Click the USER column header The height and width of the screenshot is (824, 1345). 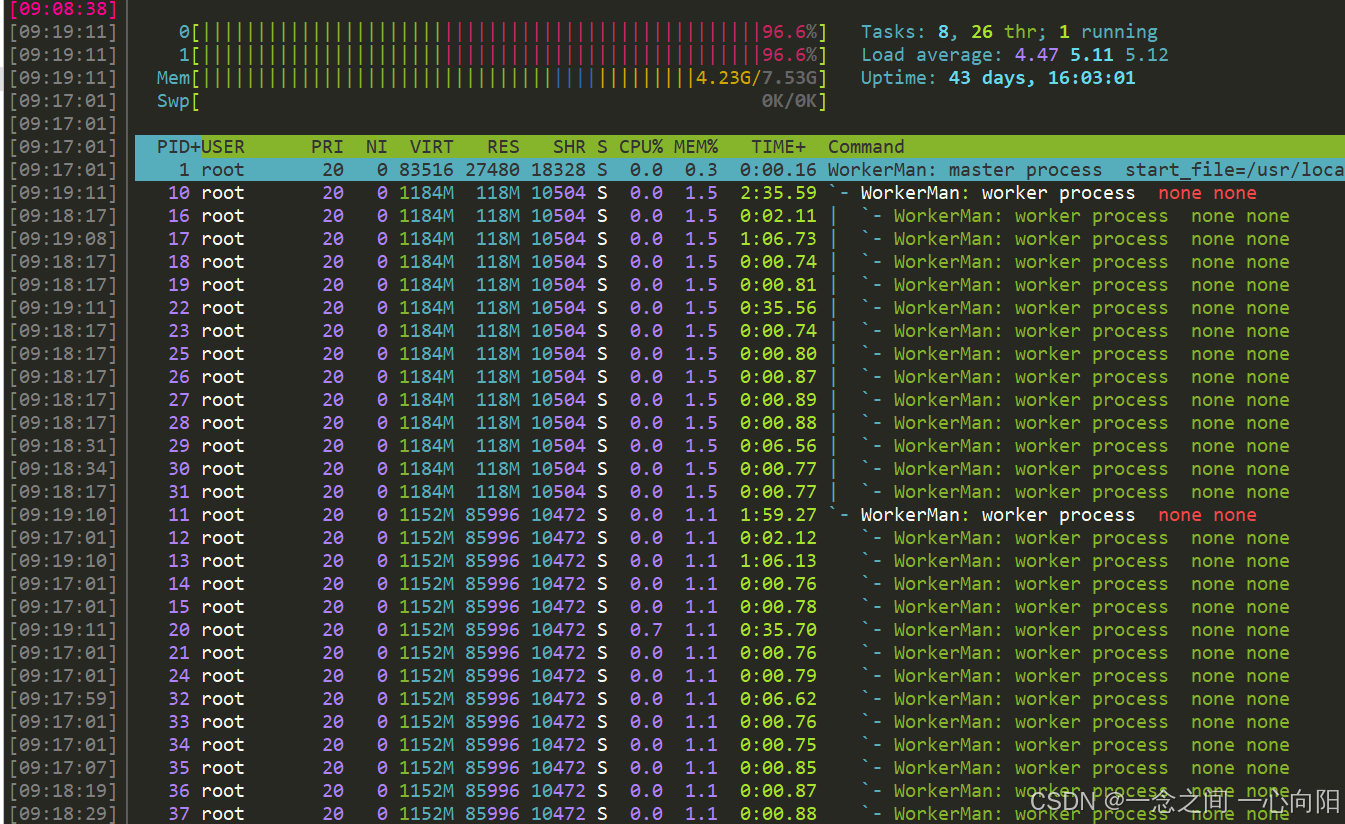[223, 147]
